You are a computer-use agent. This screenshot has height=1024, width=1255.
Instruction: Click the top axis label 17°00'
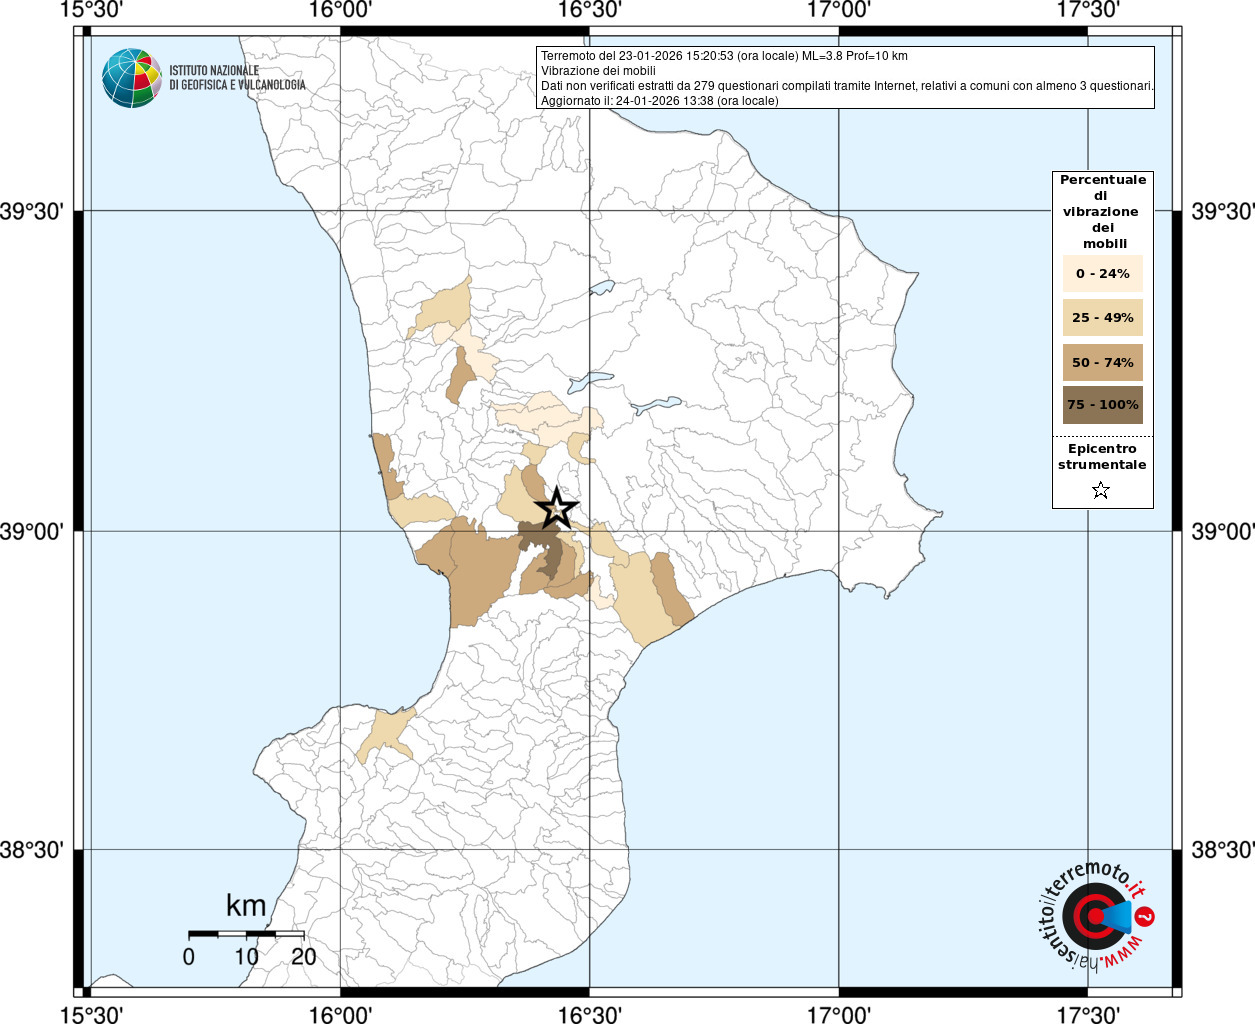[x=838, y=10]
